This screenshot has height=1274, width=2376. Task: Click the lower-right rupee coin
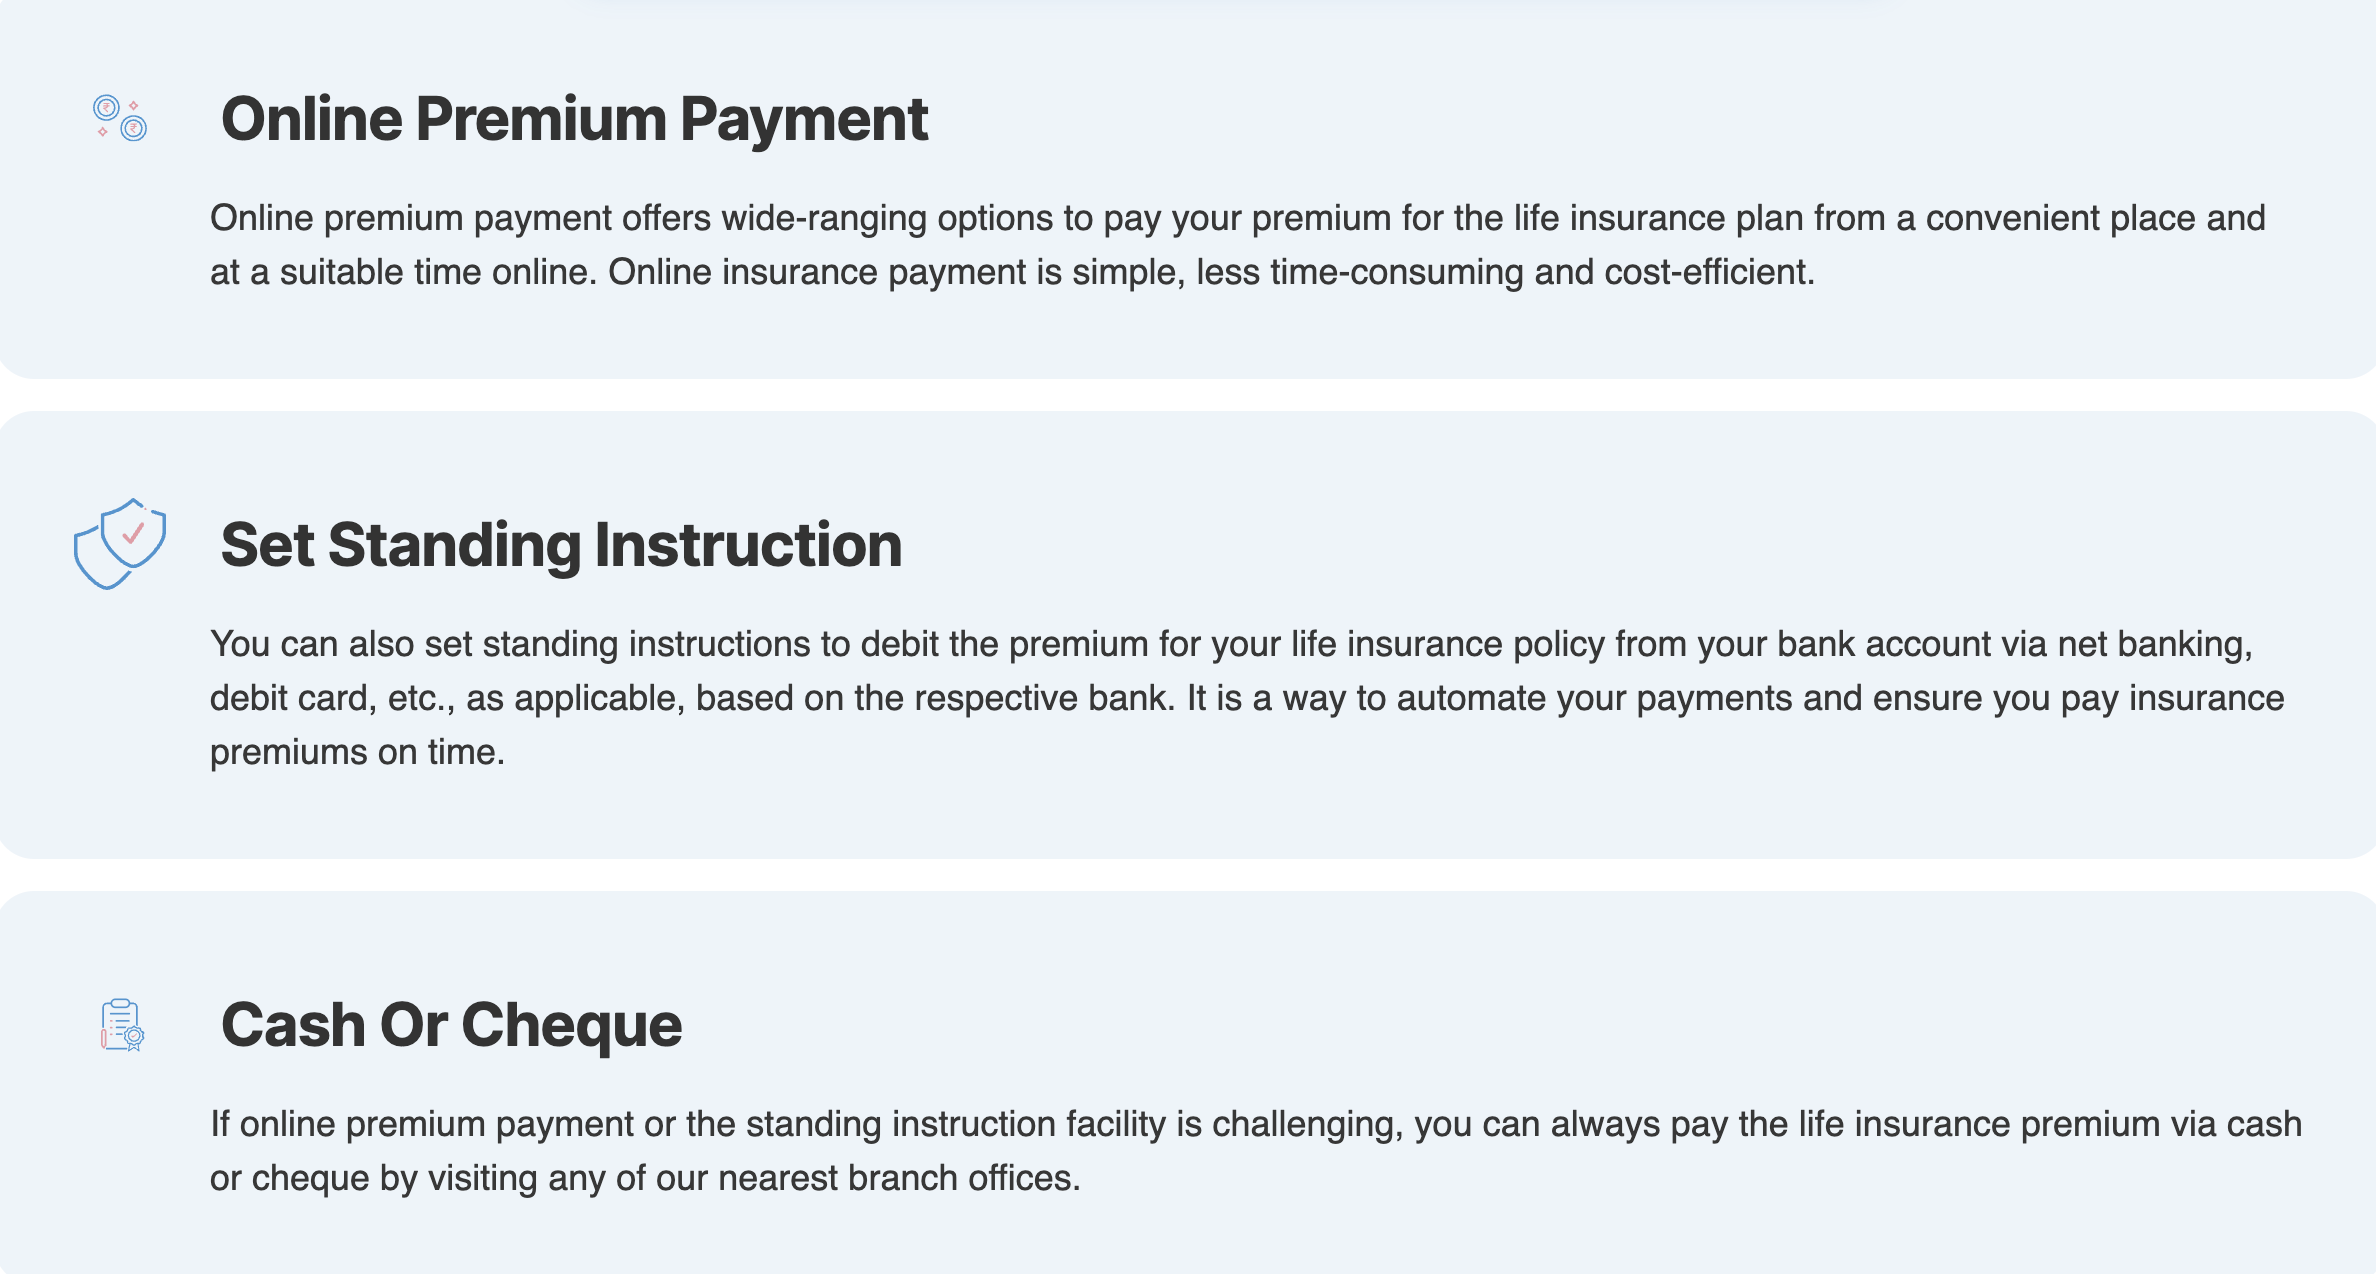click(134, 128)
